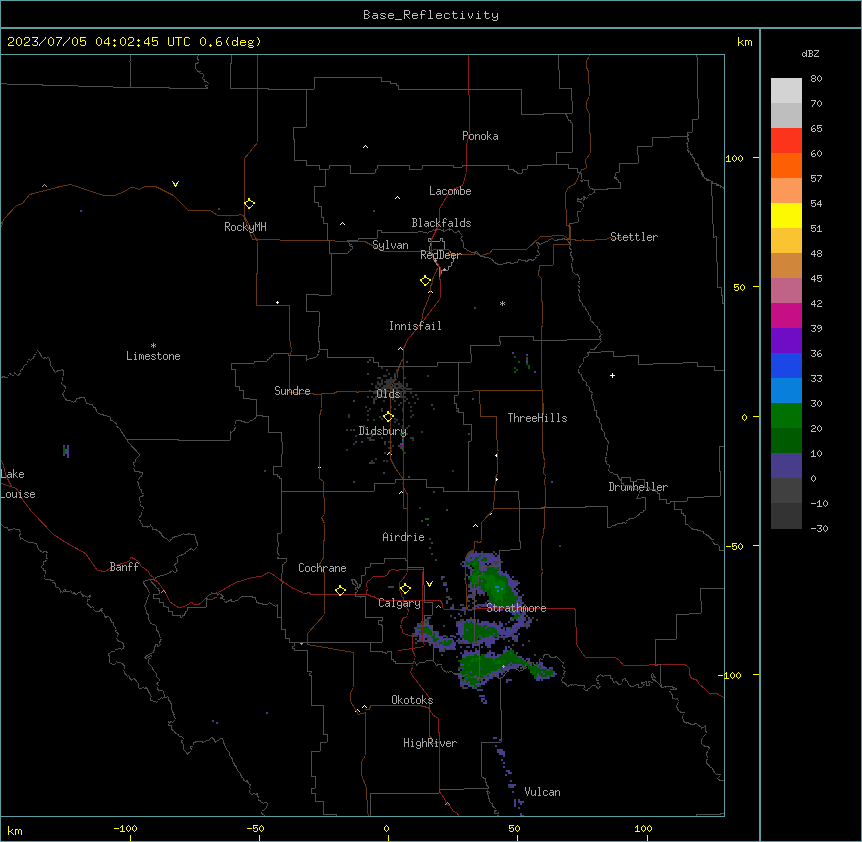Image resolution: width=862 pixels, height=842 pixels.
Task: Click the -100 tick on the bottom axis
Action: [x=125, y=828]
